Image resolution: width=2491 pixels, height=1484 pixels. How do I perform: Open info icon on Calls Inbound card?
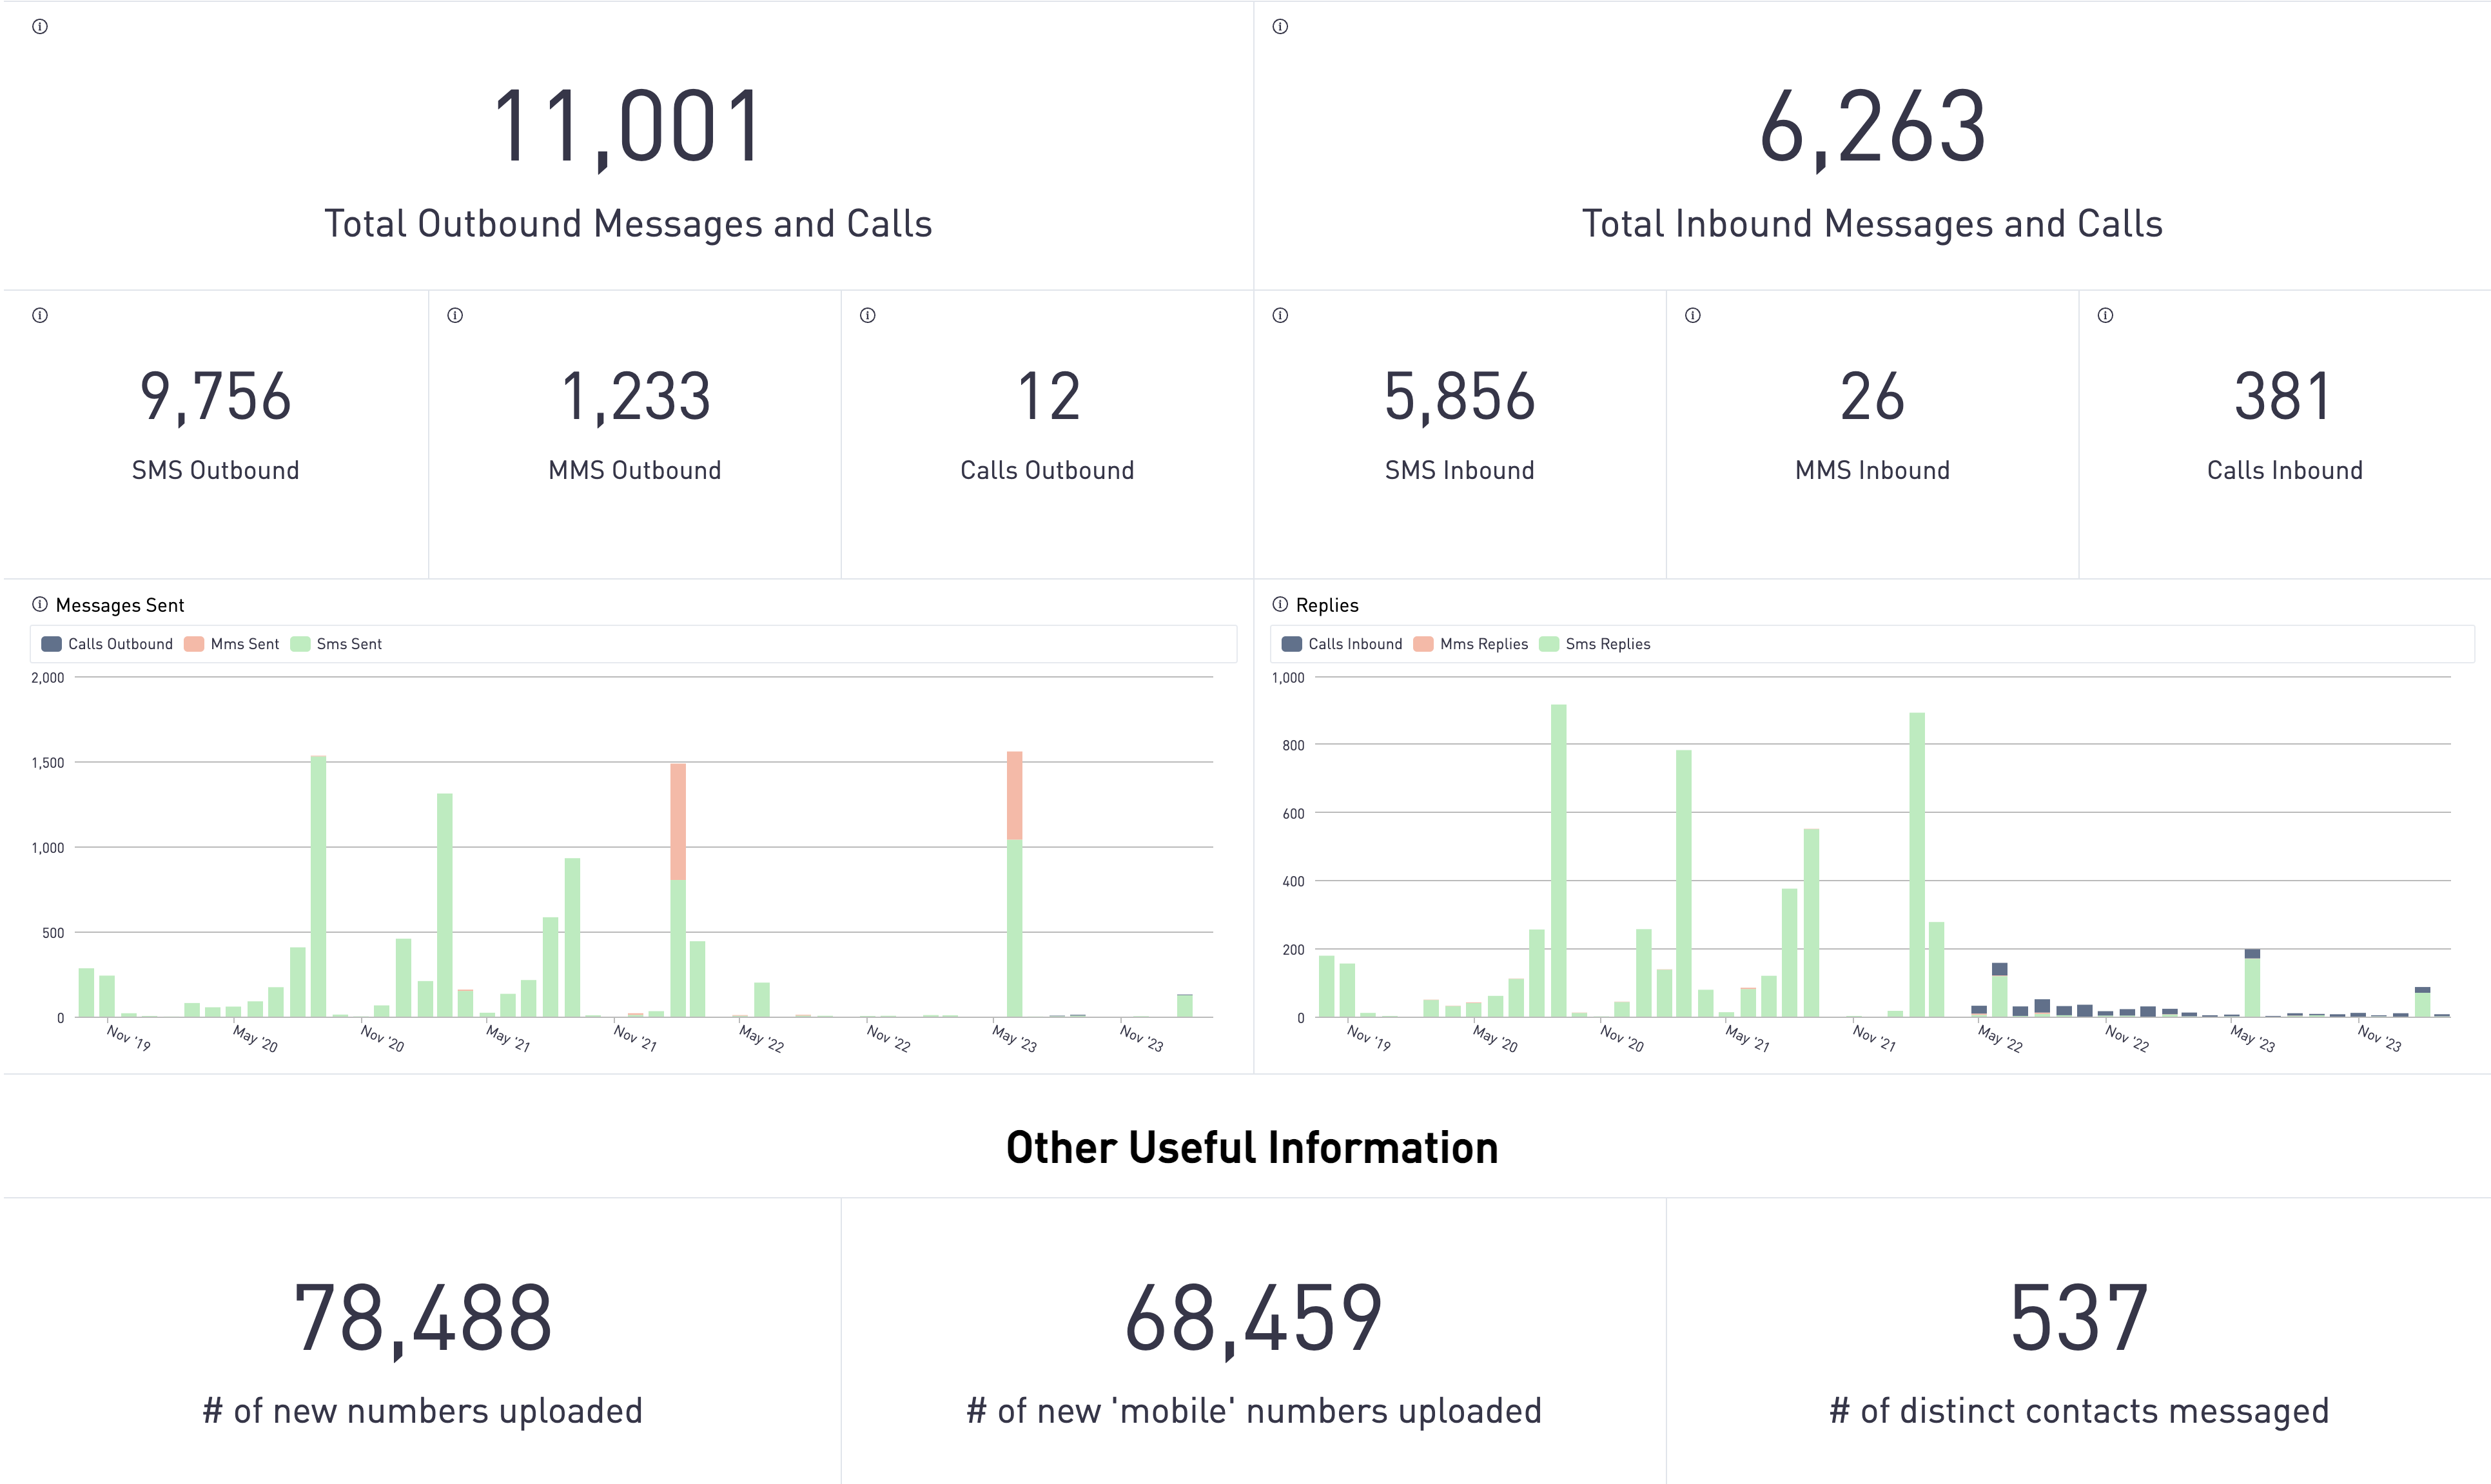coord(2106,316)
